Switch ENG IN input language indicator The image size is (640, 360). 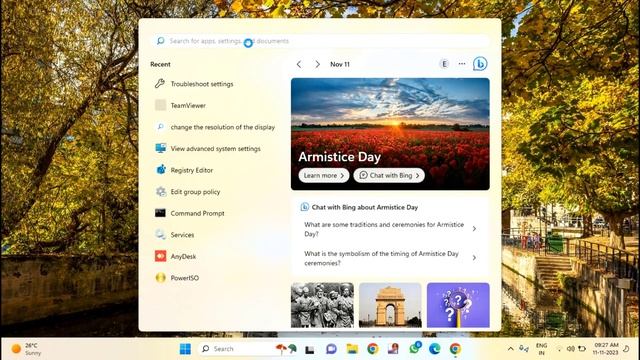[542, 349]
